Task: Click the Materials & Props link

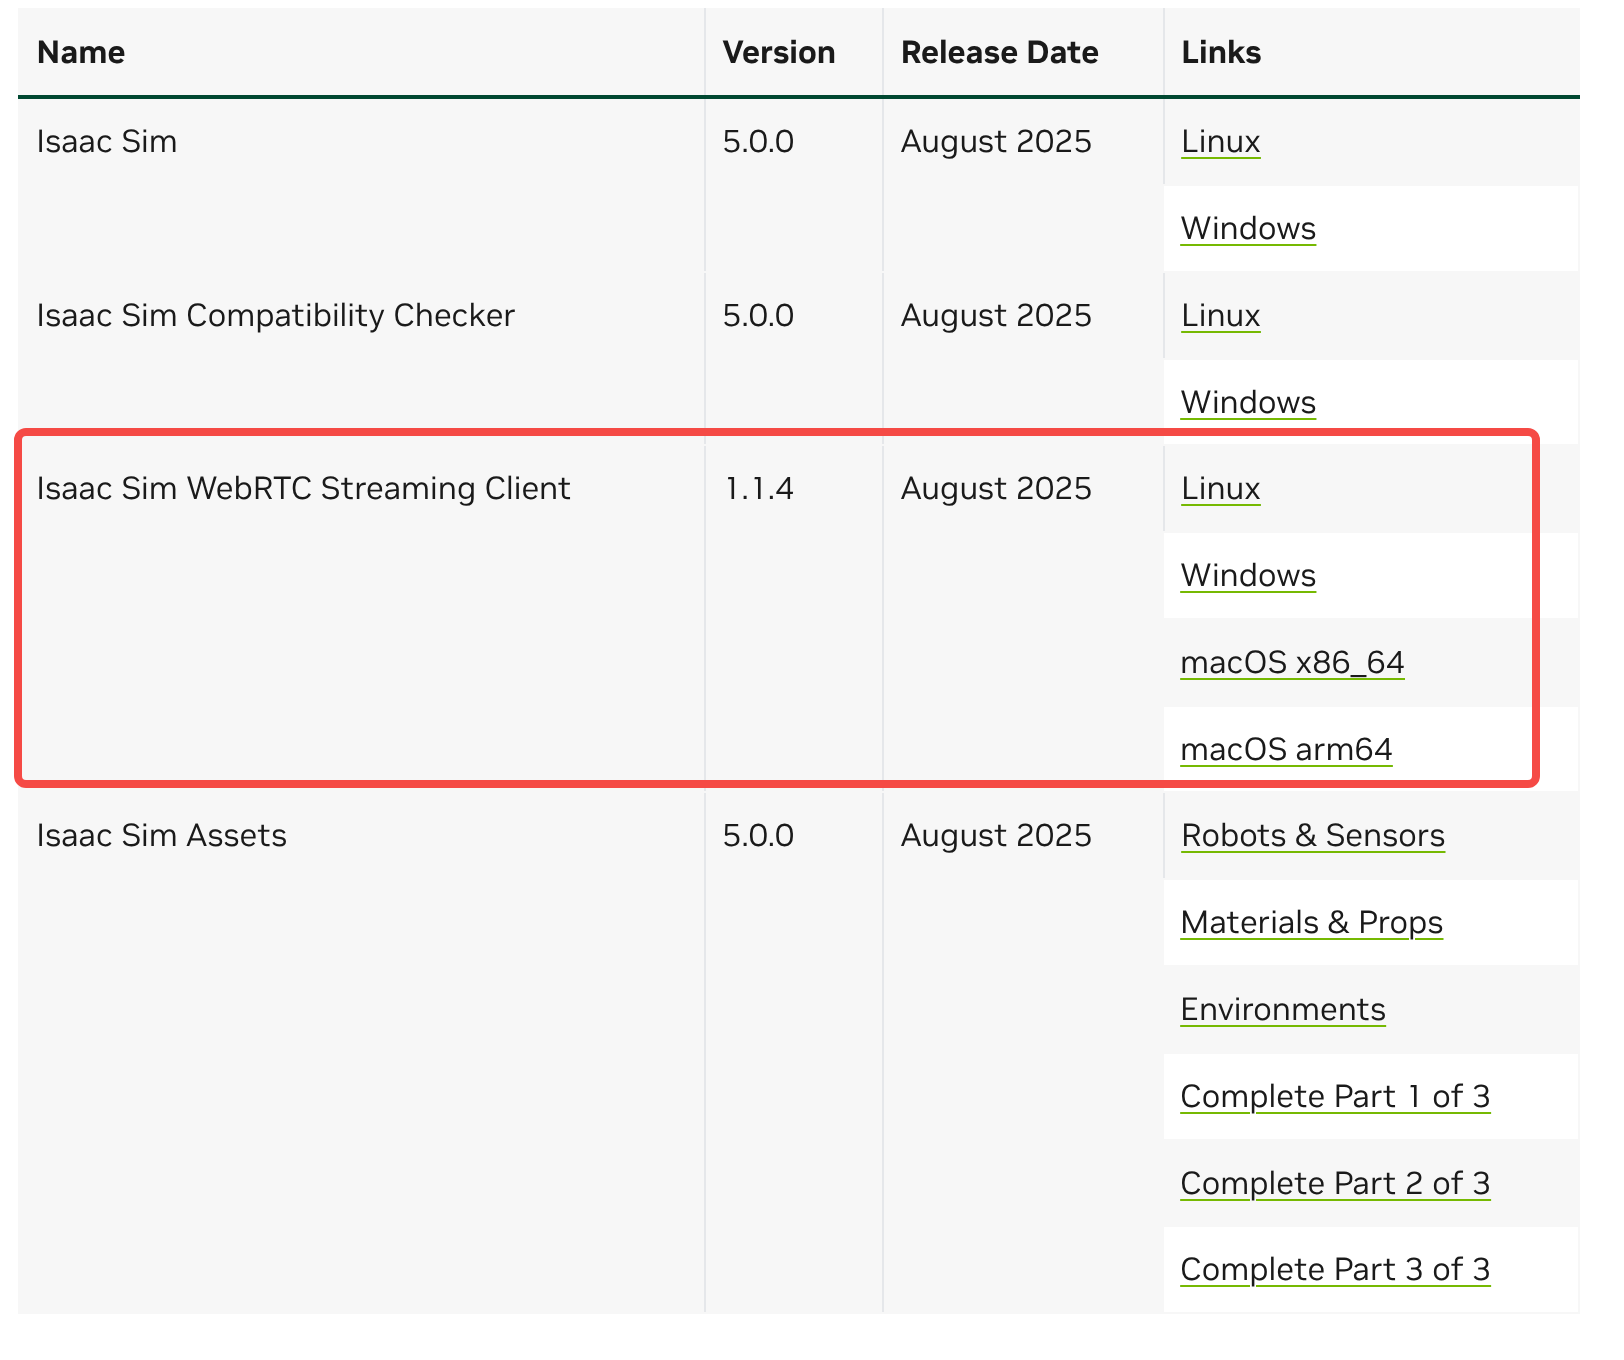Action: (1311, 923)
